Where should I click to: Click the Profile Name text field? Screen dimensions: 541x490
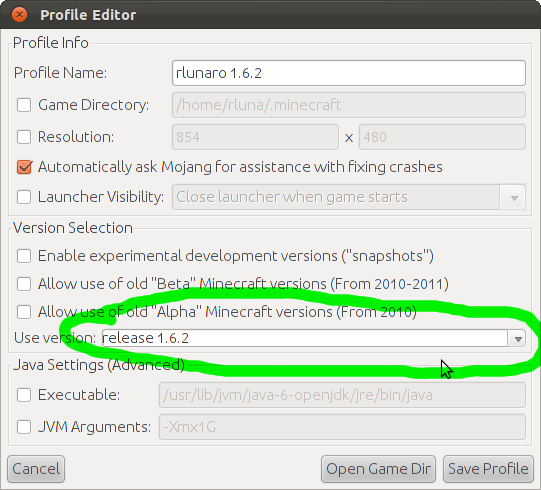click(349, 73)
